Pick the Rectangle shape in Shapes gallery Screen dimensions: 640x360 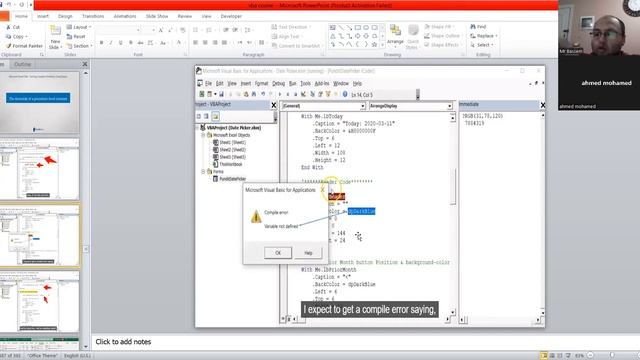(358, 28)
